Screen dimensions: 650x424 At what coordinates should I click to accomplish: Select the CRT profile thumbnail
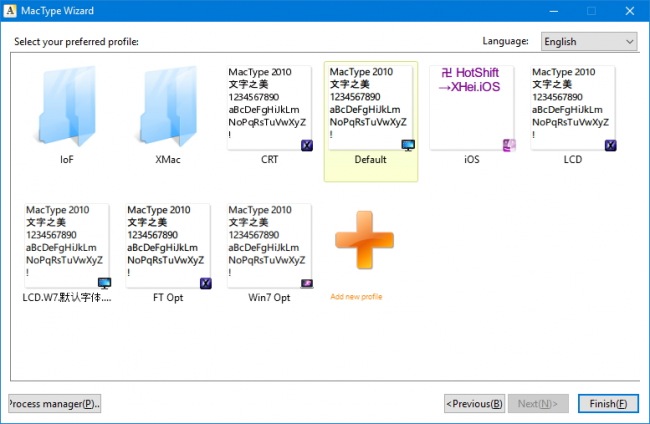point(269,108)
